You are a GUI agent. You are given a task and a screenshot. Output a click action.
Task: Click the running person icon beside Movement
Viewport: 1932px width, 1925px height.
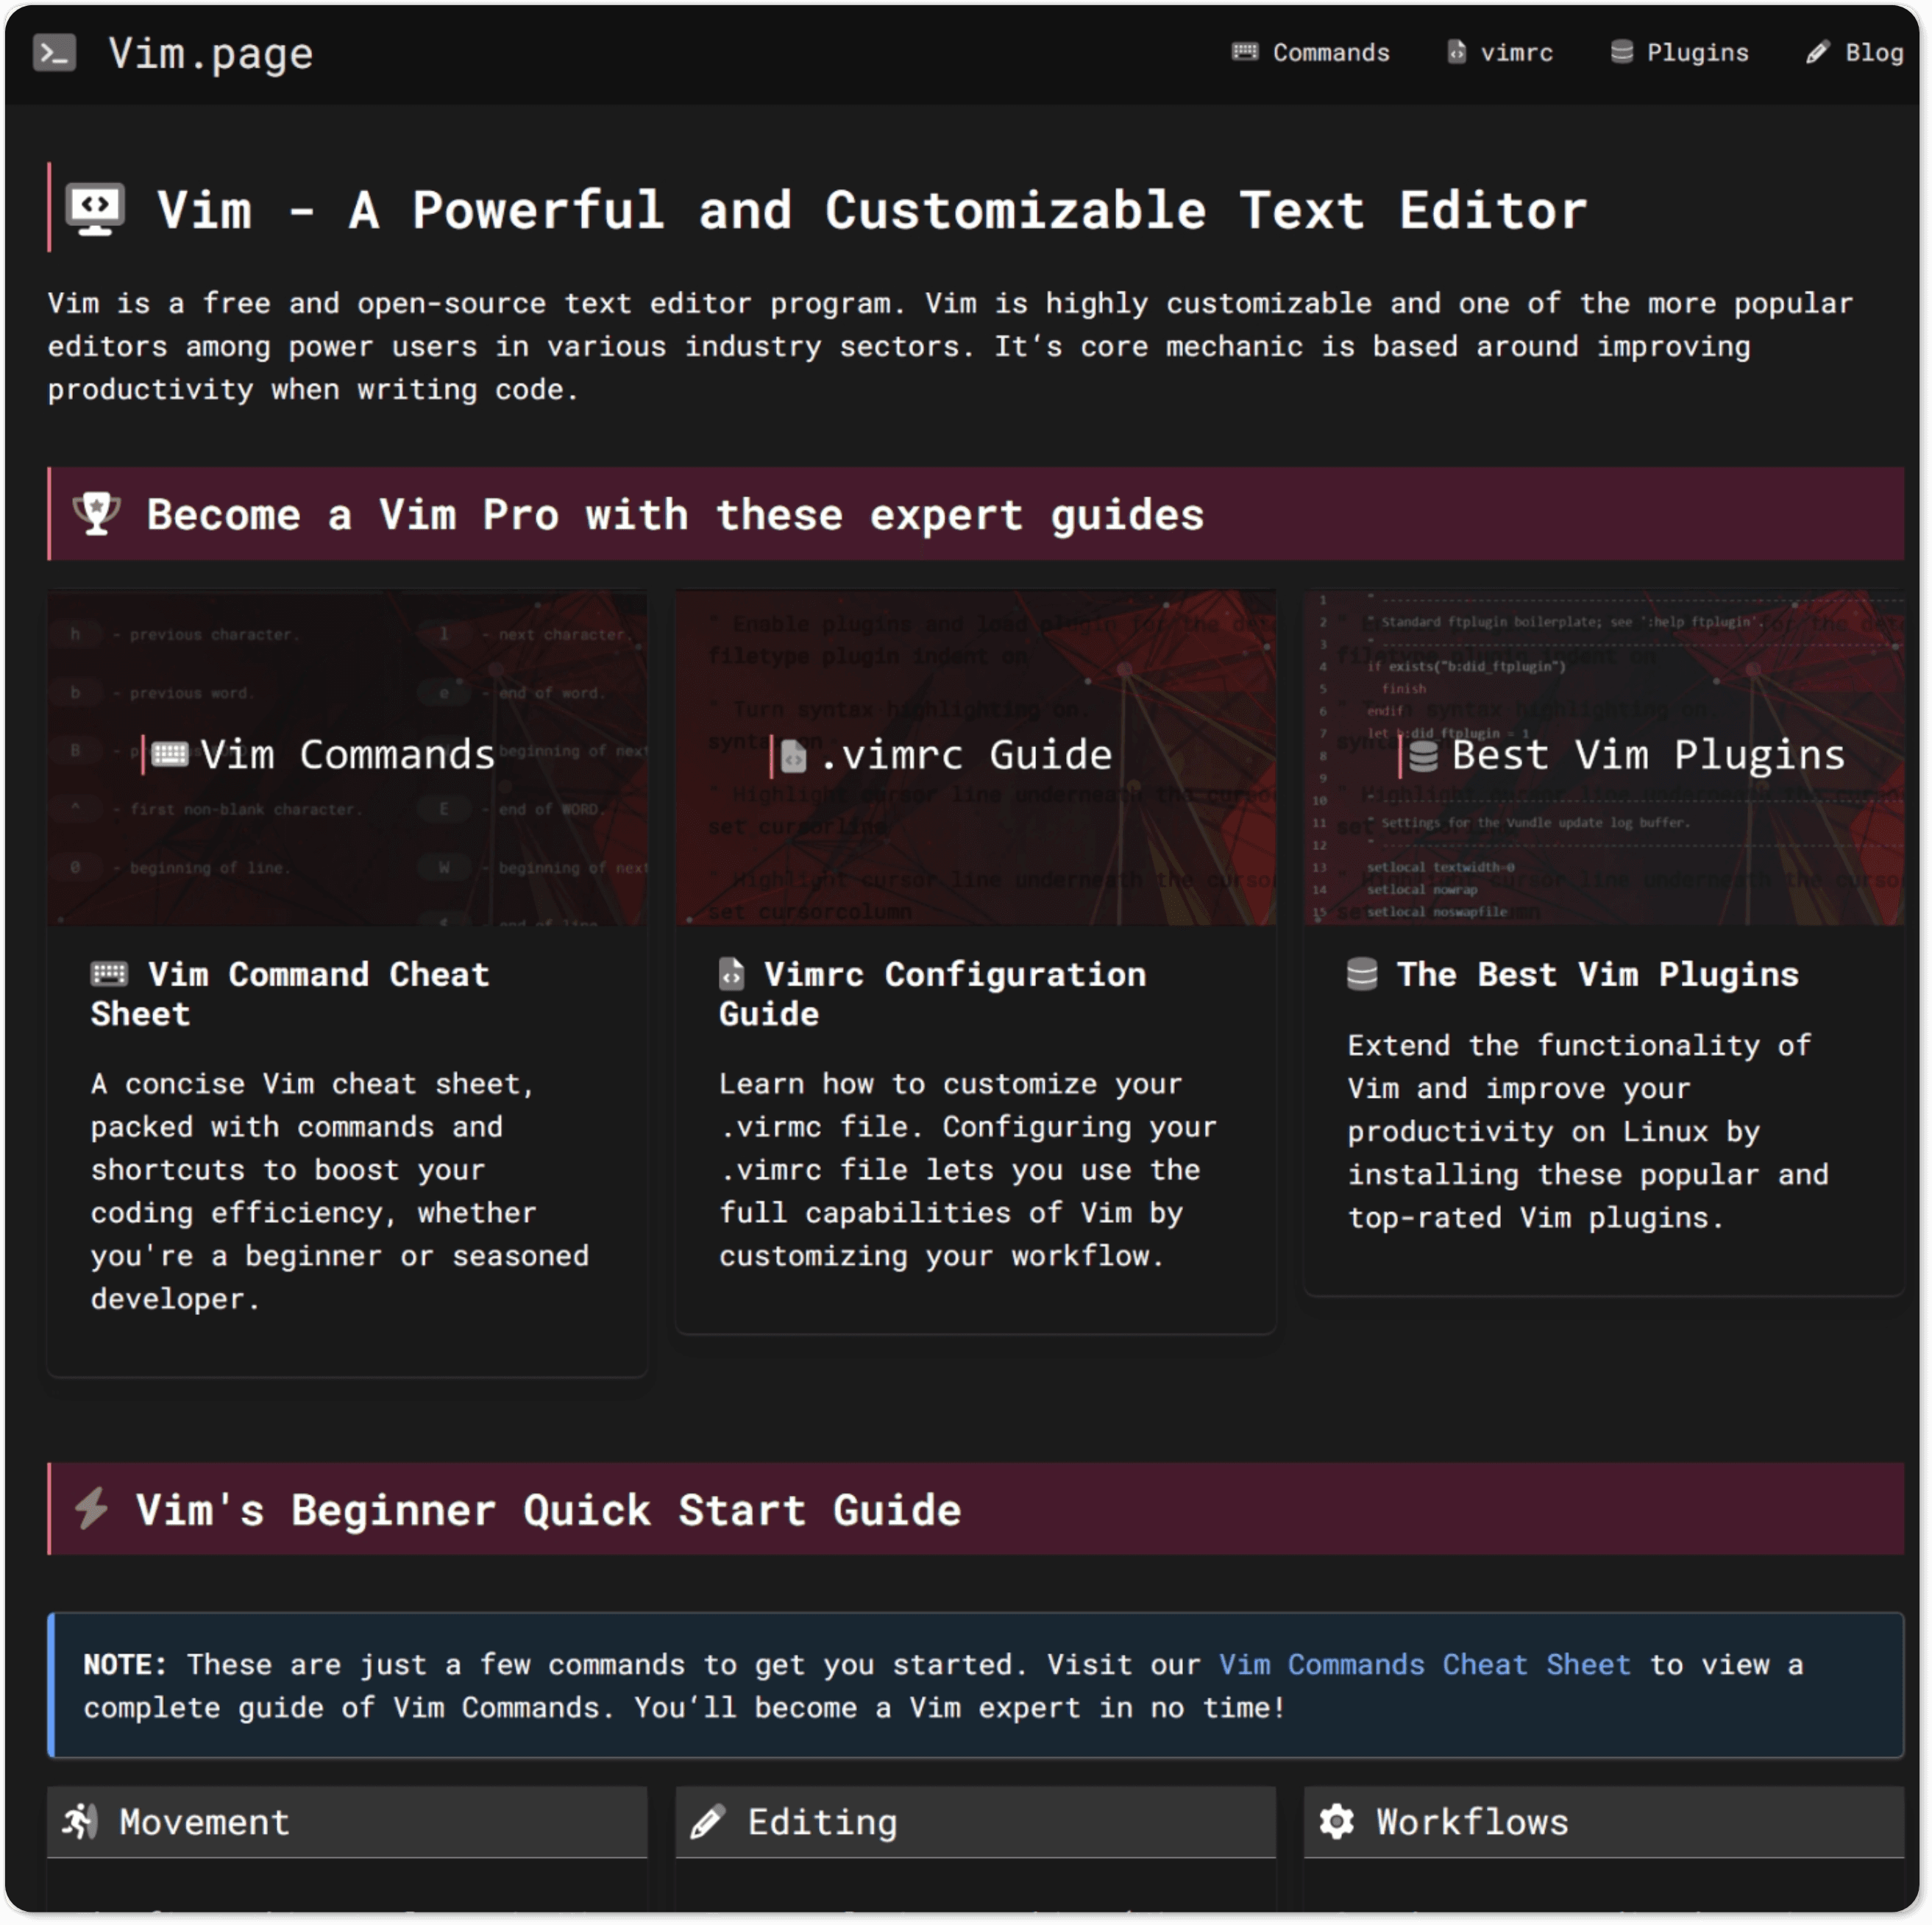pyautogui.click(x=80, y=1821)
